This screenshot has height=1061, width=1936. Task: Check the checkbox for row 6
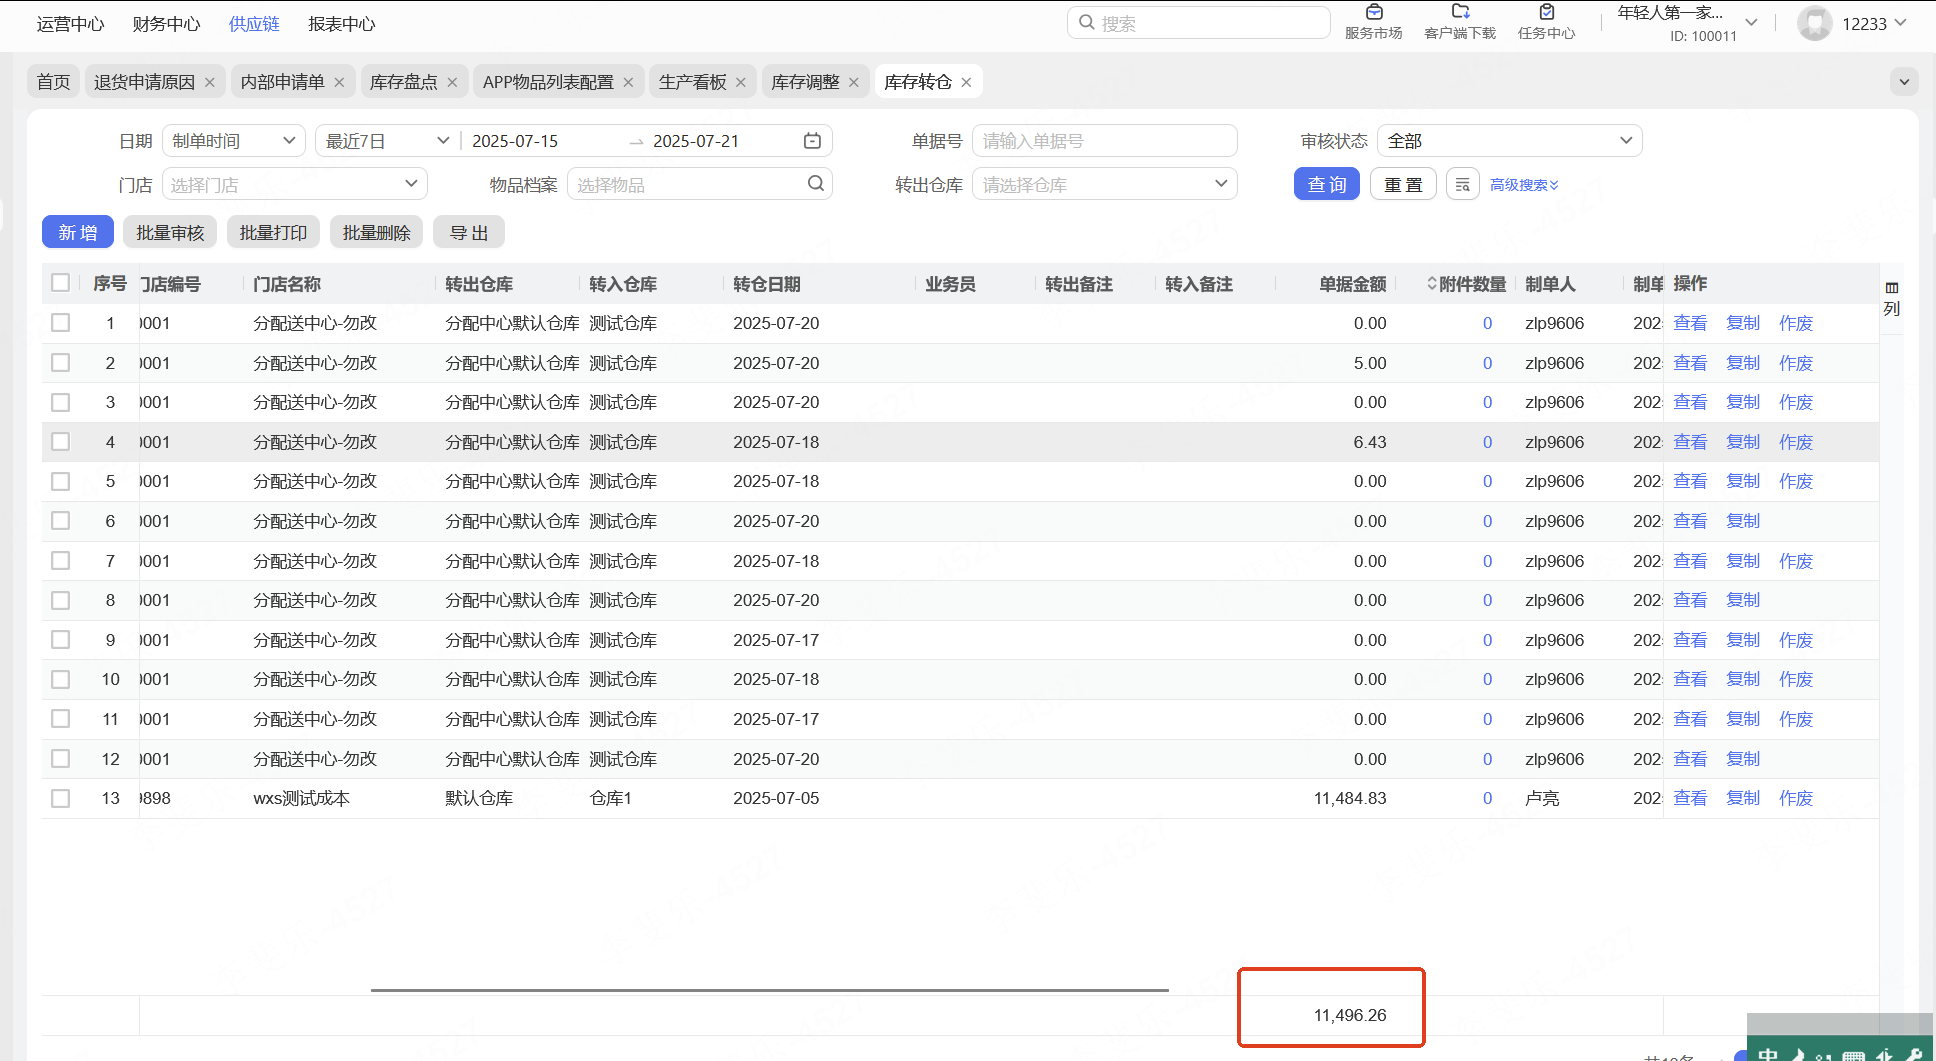(61, 521)
